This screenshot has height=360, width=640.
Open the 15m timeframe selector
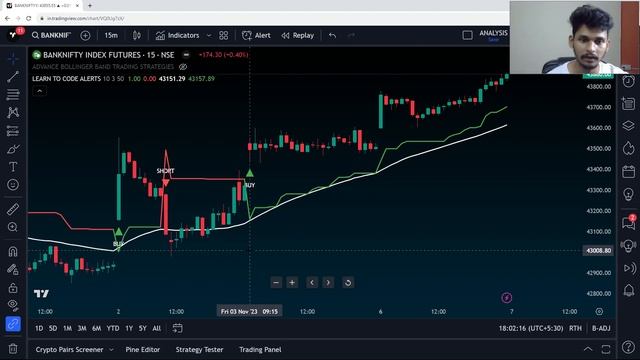[111, 36]
